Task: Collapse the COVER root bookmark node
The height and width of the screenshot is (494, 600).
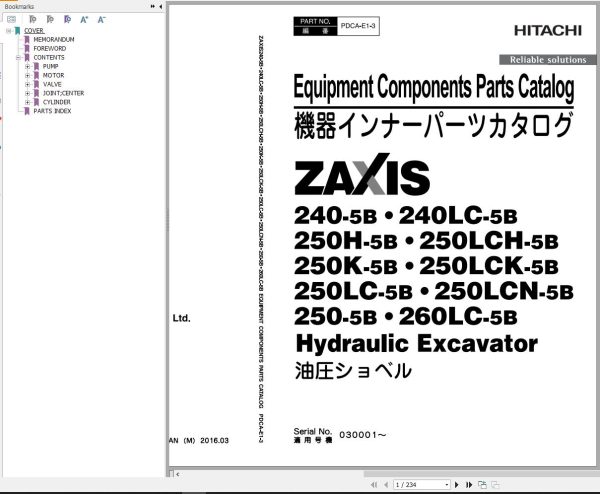Action: click(8, 31)
